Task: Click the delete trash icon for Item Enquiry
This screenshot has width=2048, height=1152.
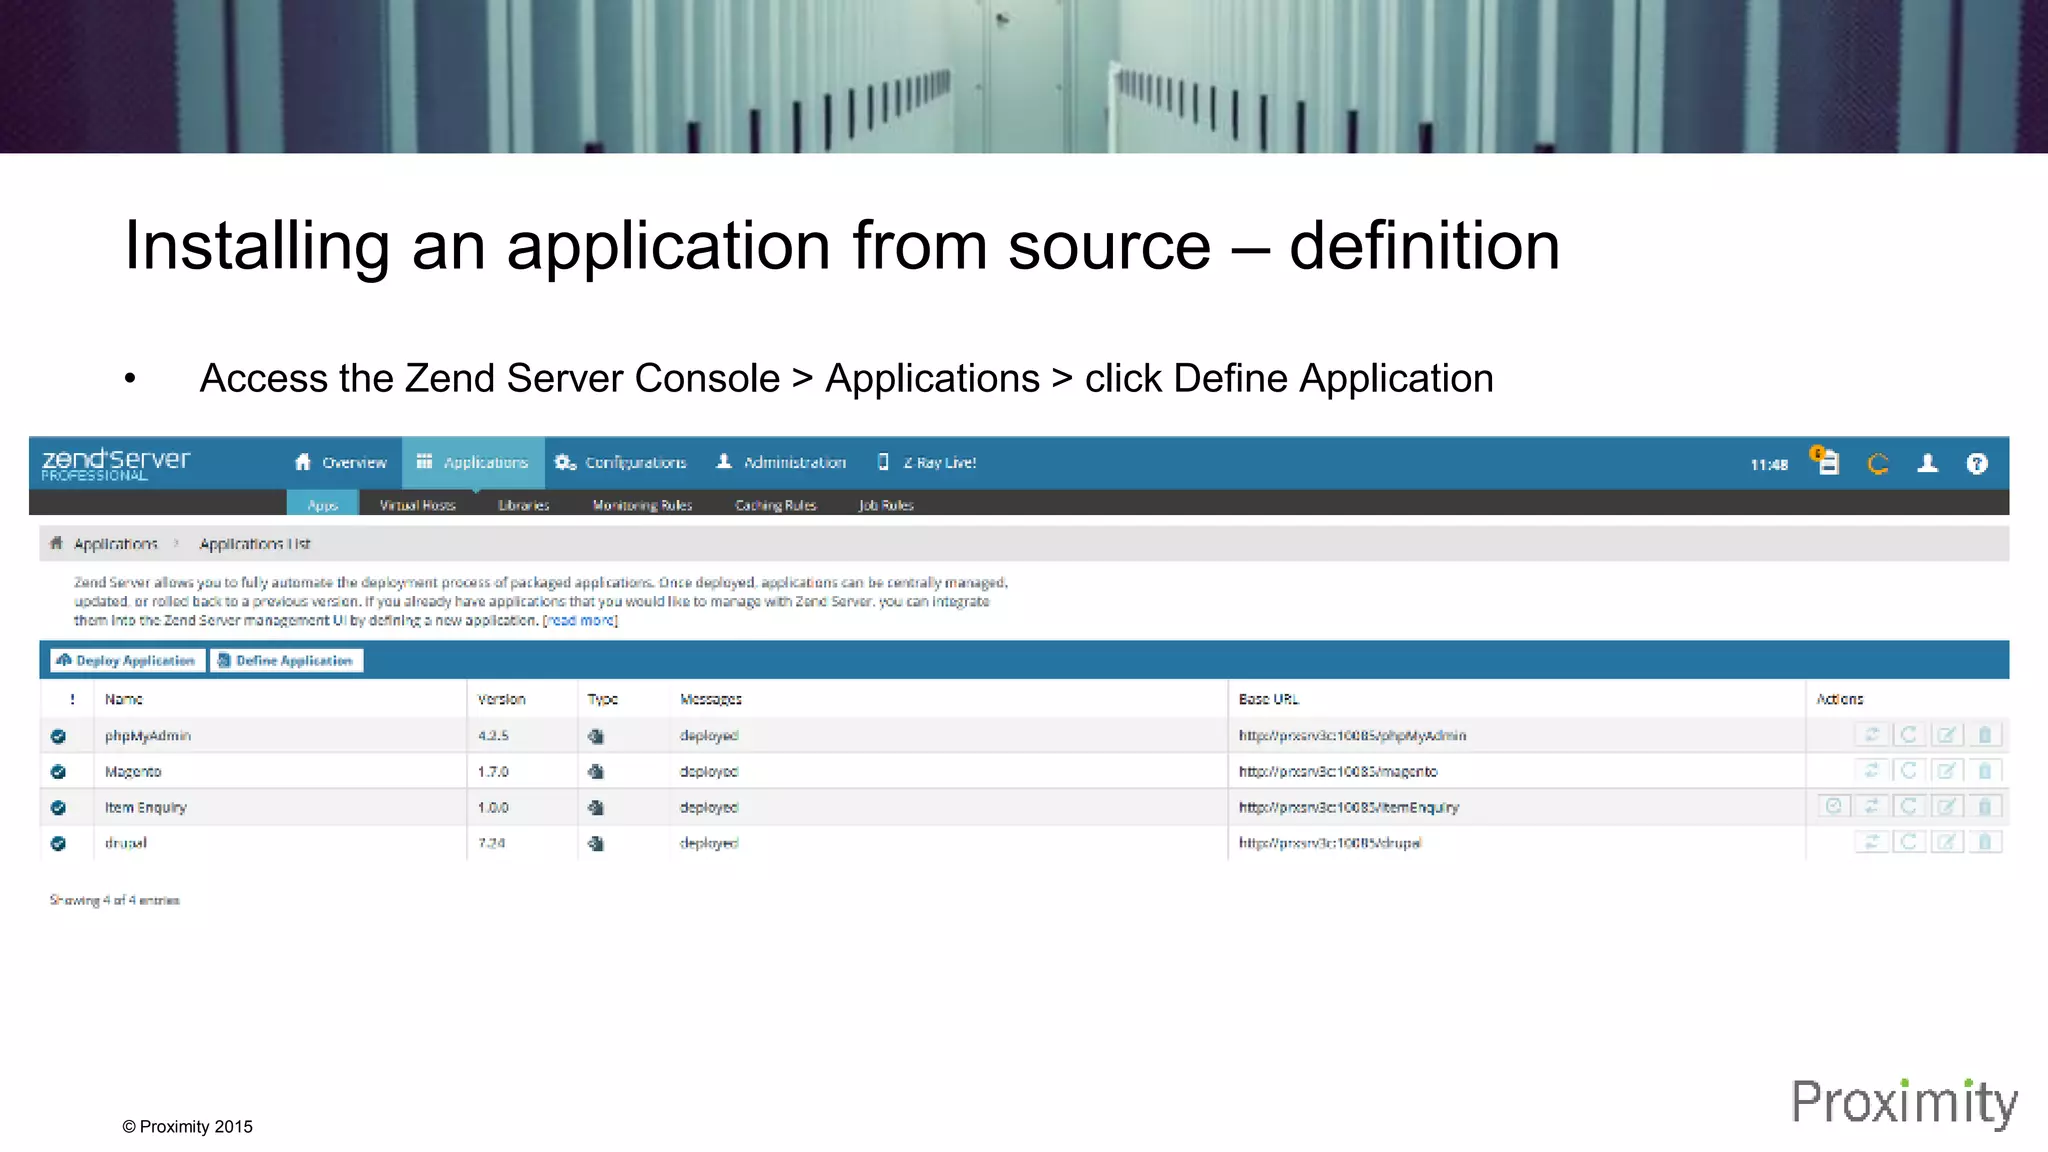Action: click(x=1984, y=806)
